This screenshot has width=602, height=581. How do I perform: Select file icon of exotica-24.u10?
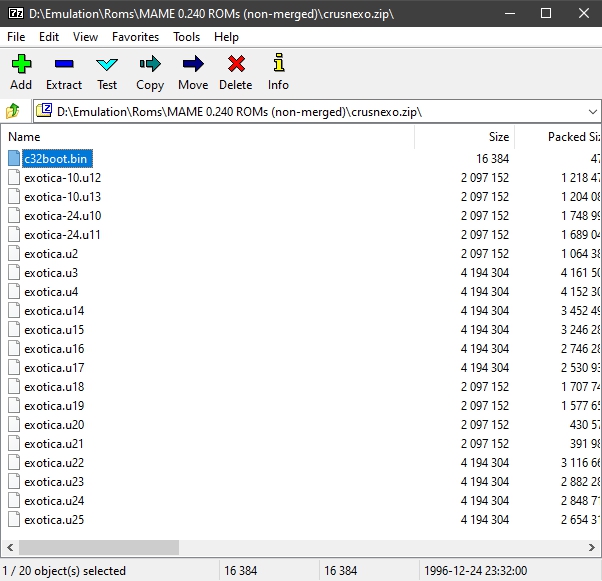[14, 215]
